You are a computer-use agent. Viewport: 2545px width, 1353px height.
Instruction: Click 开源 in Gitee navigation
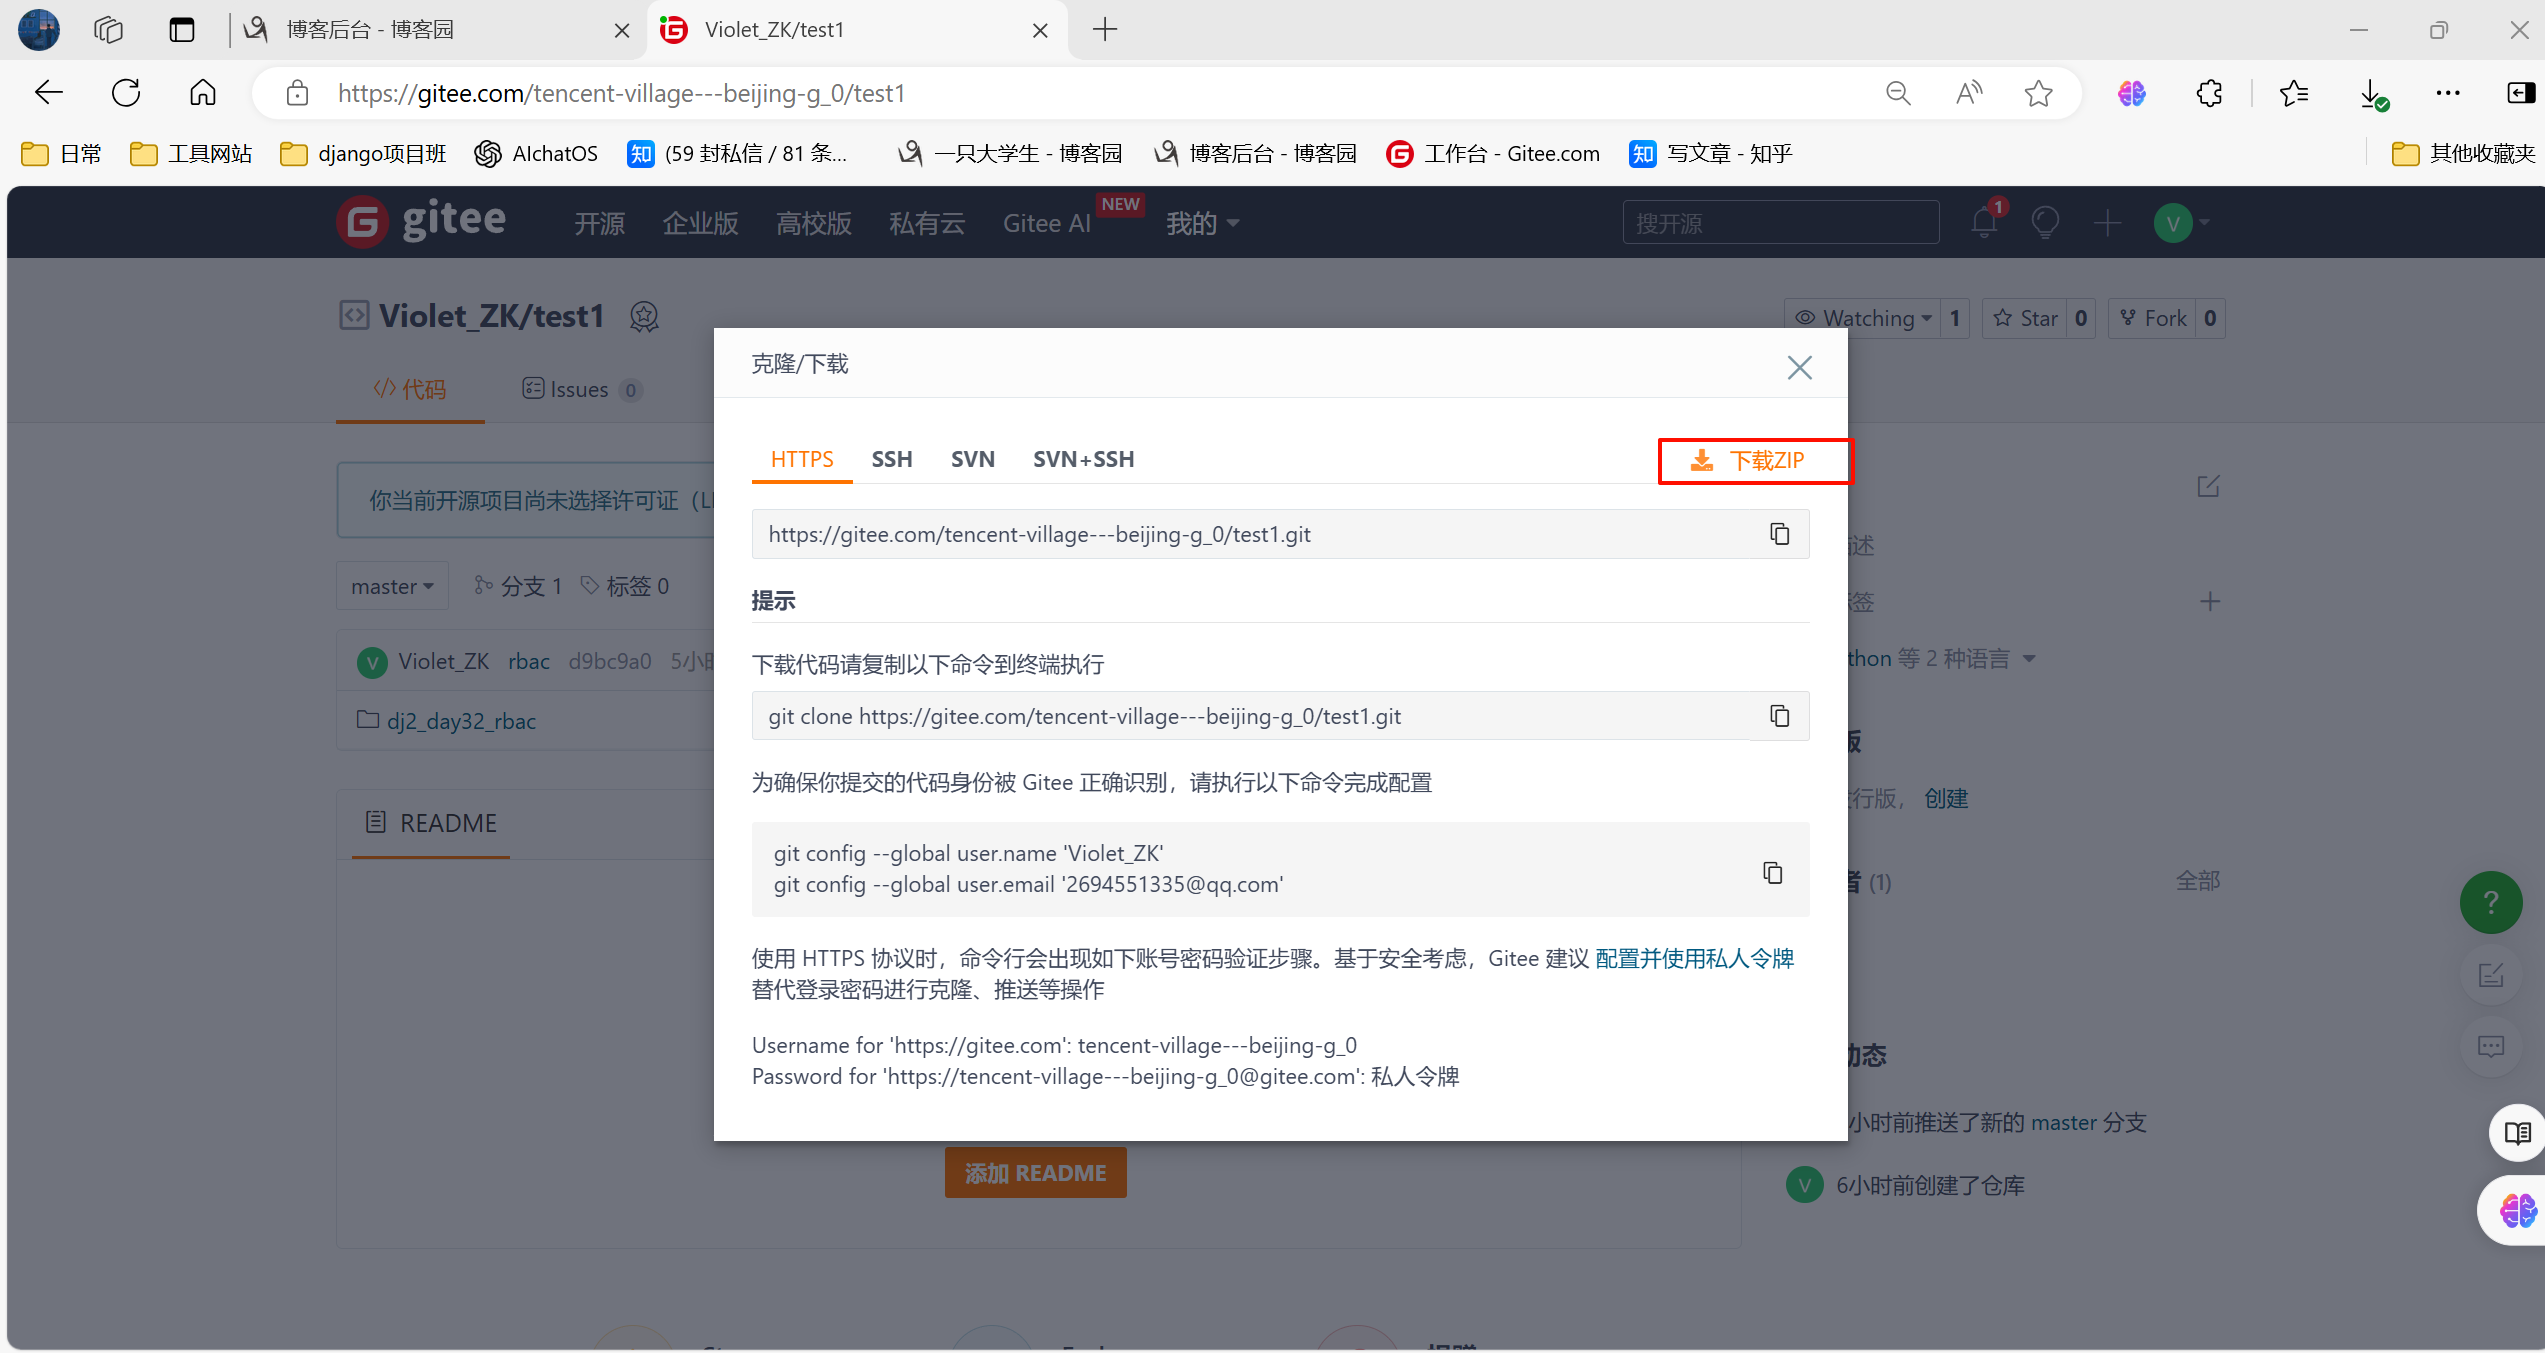[x=599, y=223]
